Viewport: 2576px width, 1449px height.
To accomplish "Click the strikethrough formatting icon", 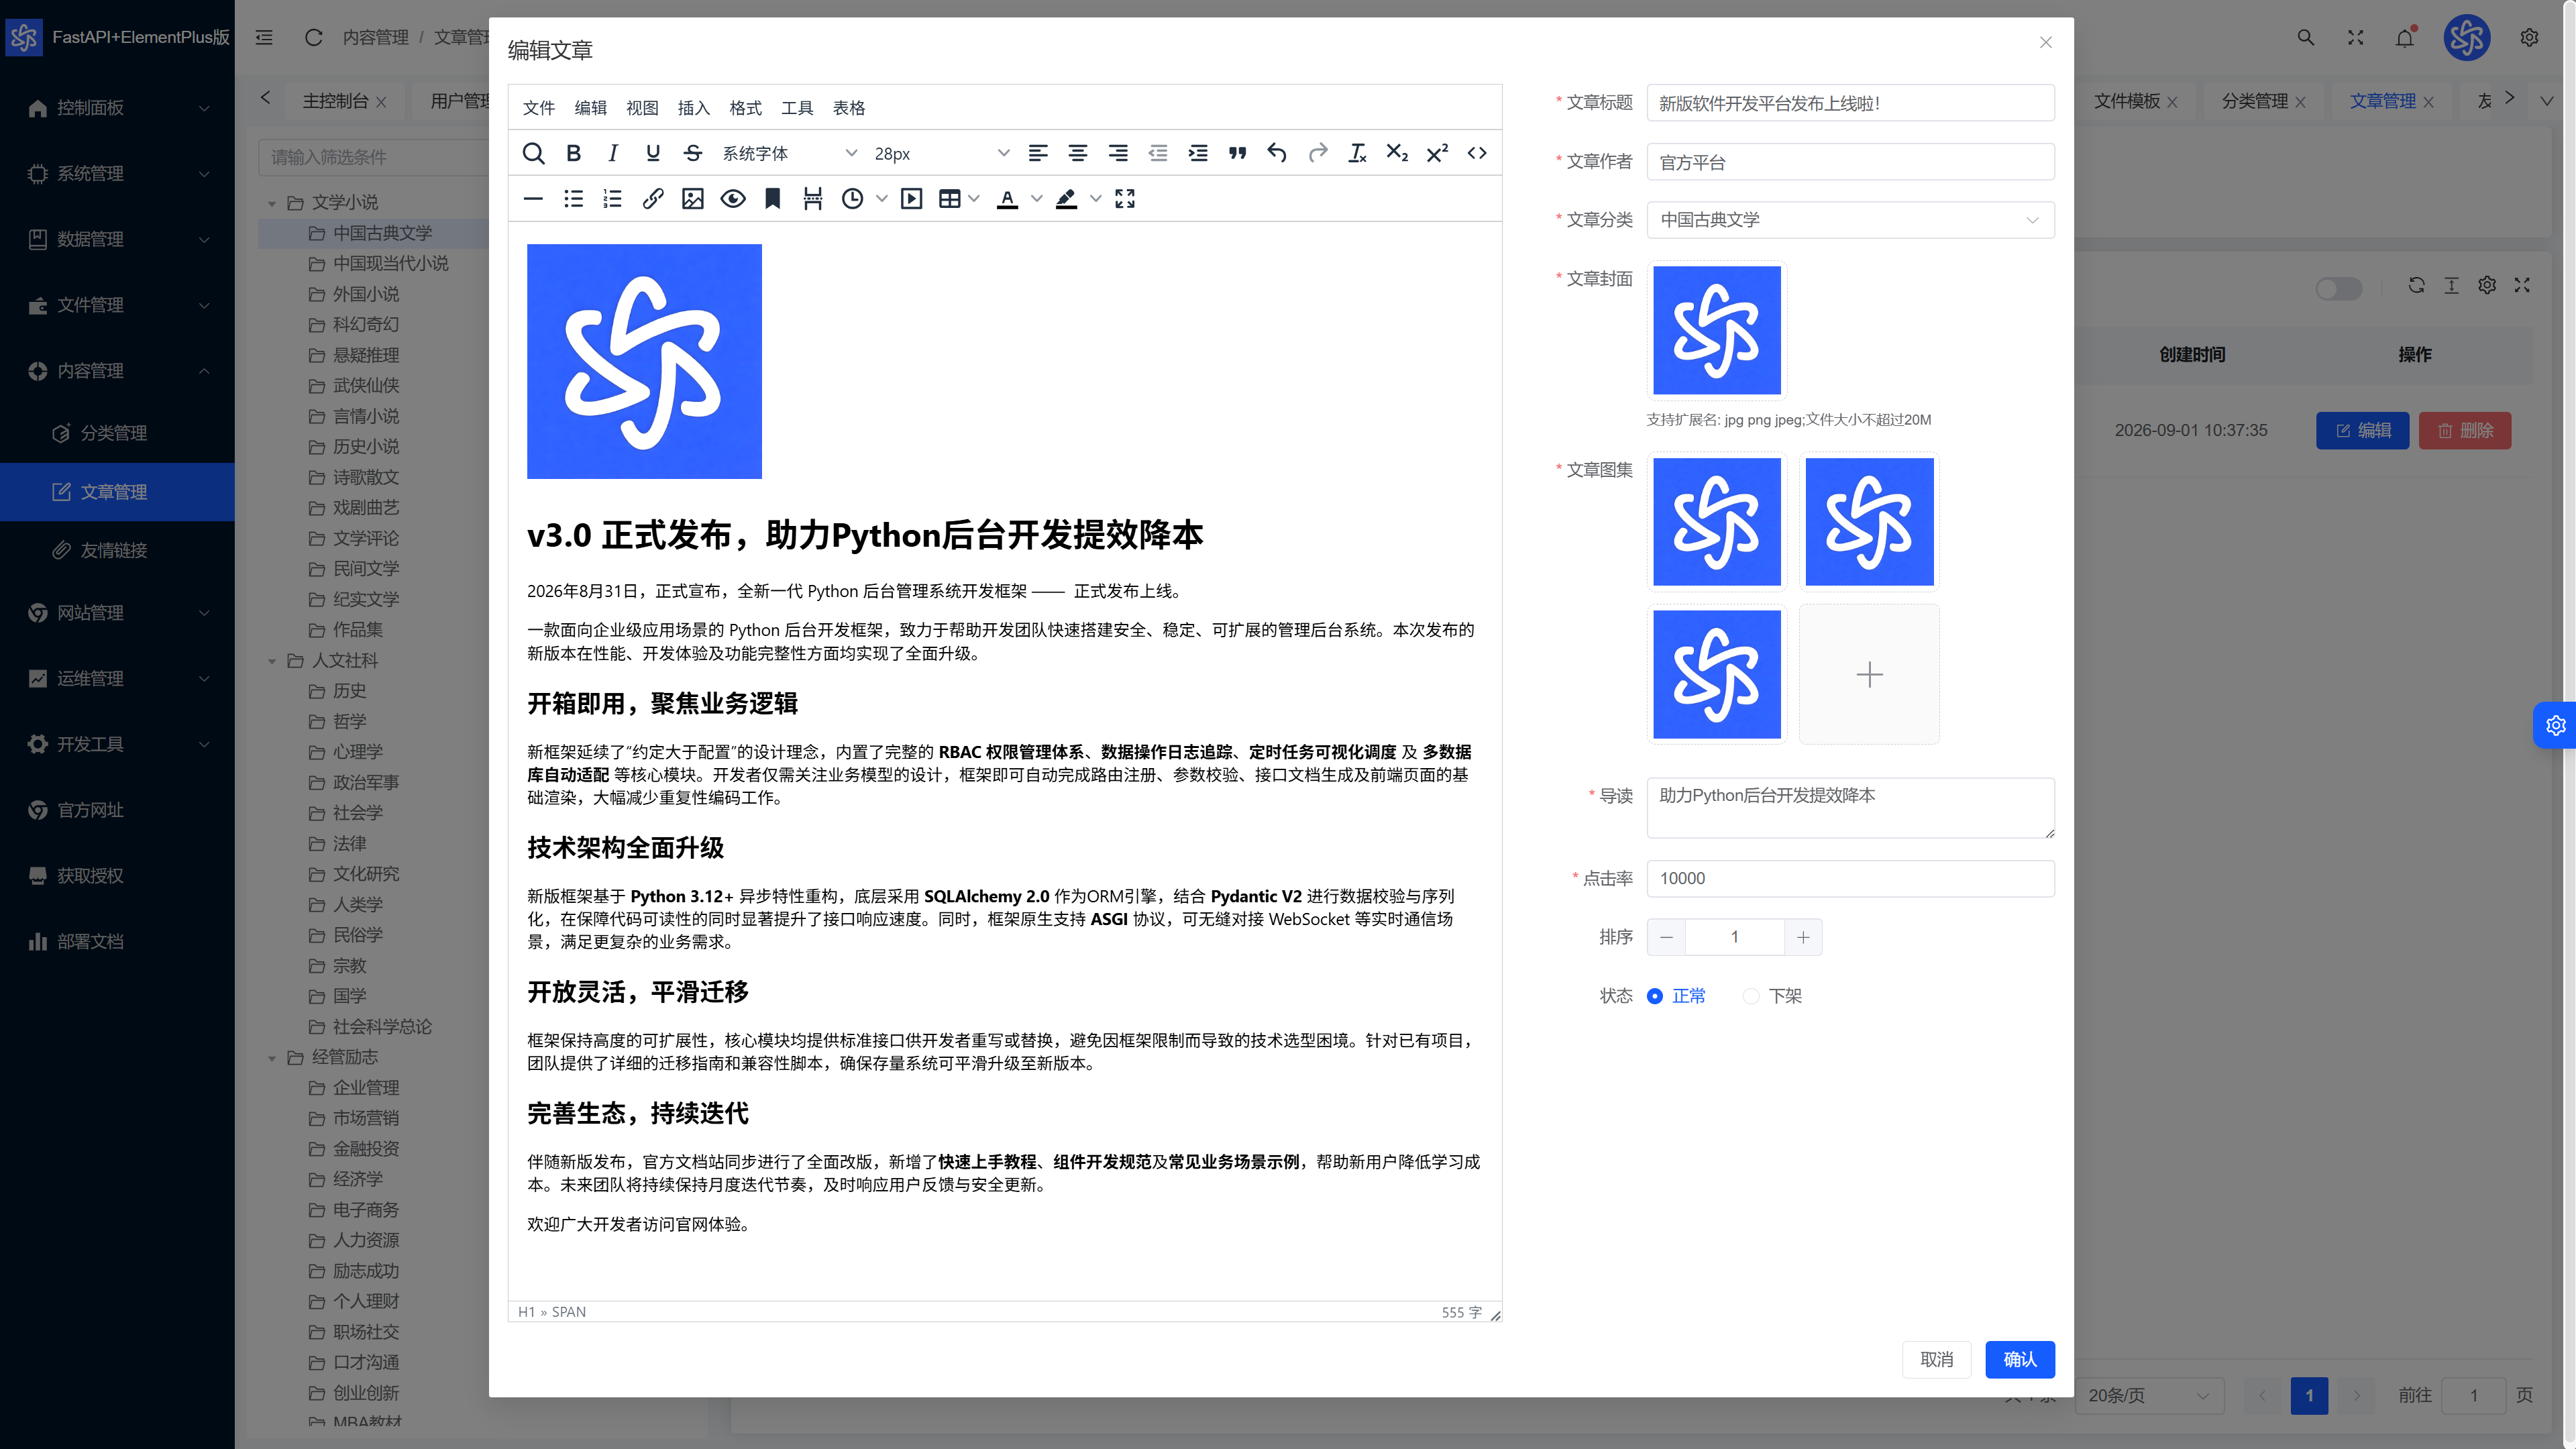I will coord(692,153).
